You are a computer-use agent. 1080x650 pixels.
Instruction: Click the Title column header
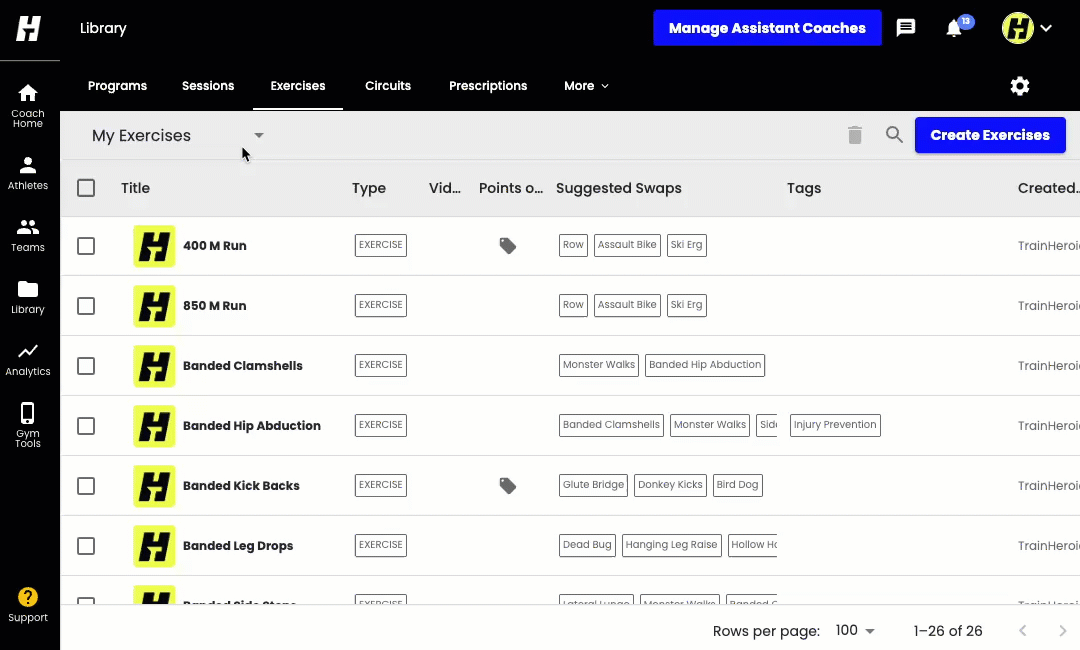tap(136, 188)
